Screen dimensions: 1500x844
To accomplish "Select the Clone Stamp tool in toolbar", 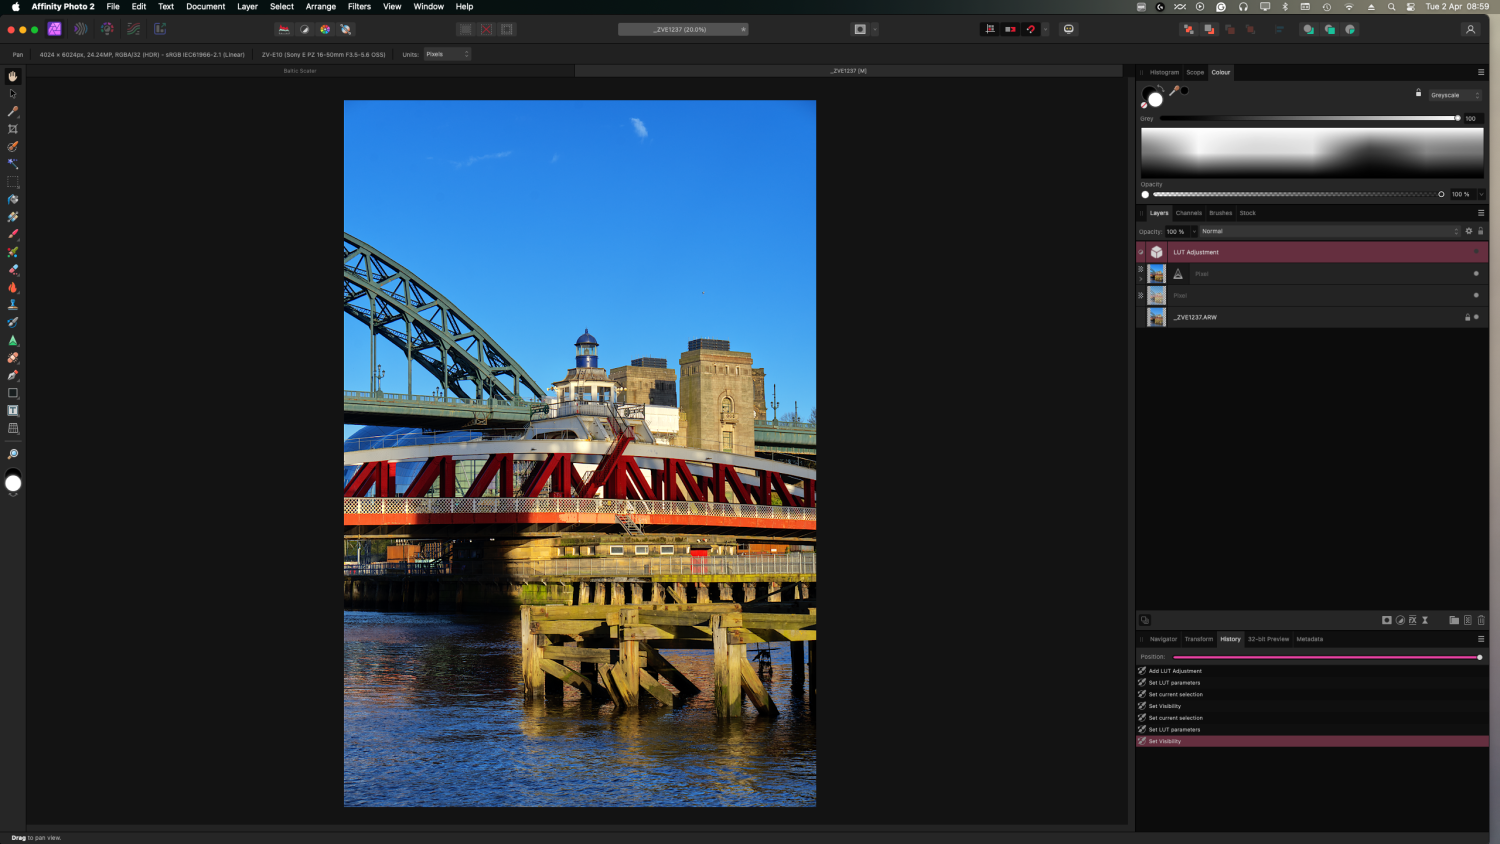I will (x=13, y=305).
